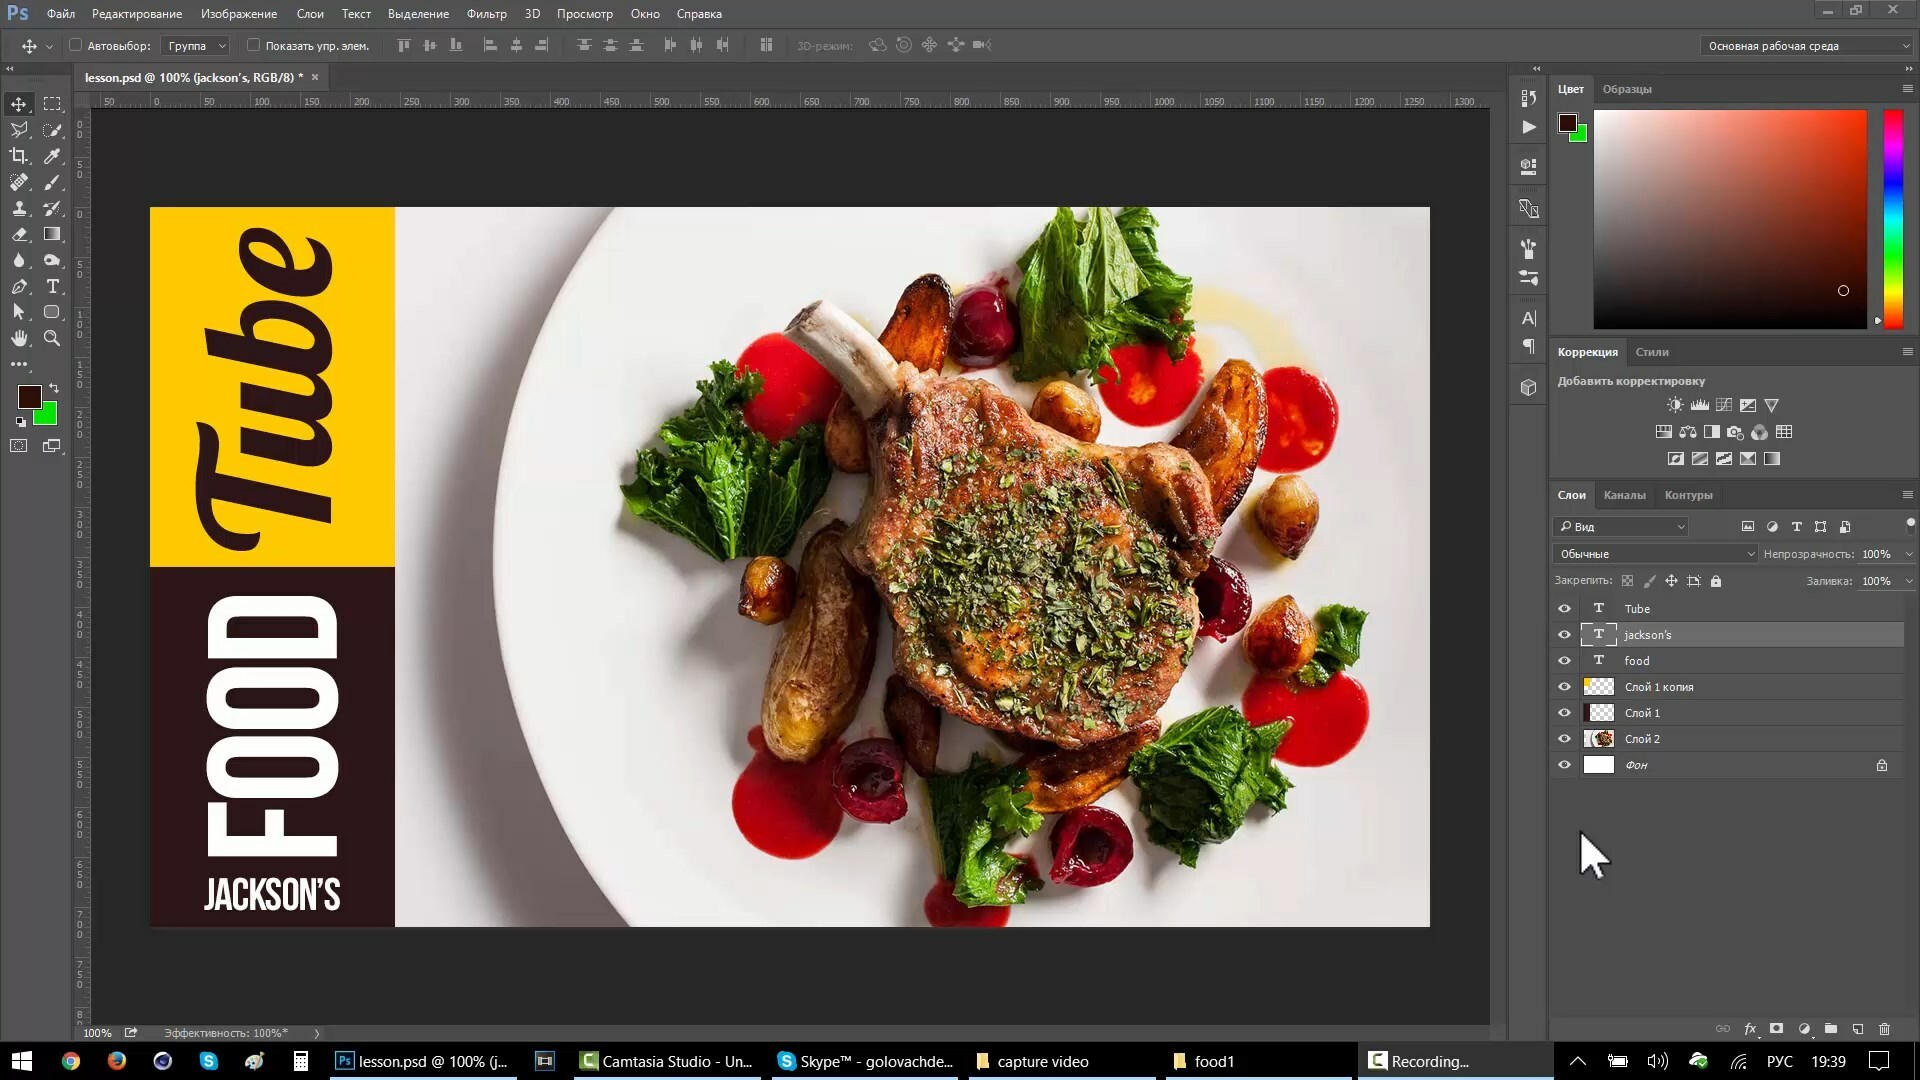Click the Add layer style fx icon

coord(1750,1029)
